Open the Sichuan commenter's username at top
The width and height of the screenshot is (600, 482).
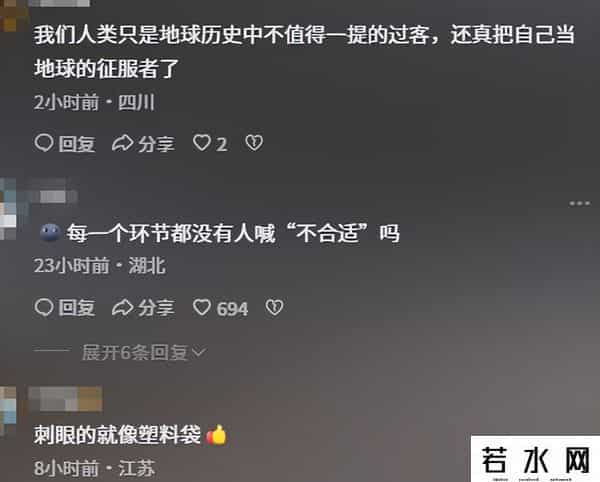pyautogui.click(x=59, y=3)
